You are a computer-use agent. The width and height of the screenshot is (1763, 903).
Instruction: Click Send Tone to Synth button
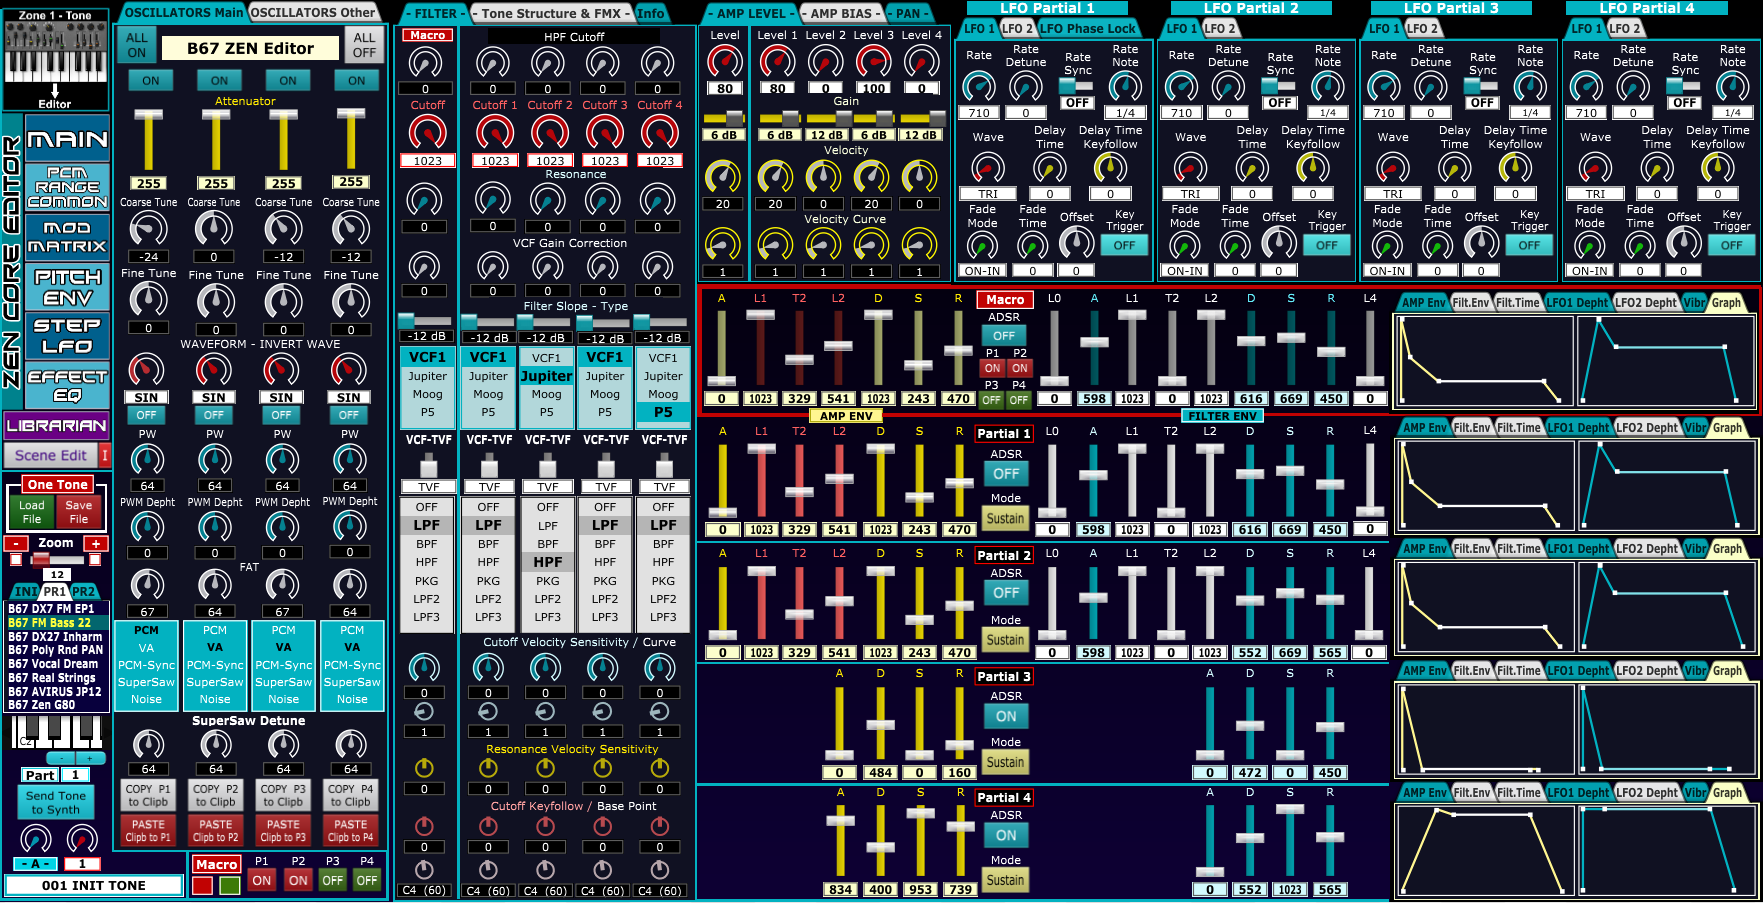[56, 803]
